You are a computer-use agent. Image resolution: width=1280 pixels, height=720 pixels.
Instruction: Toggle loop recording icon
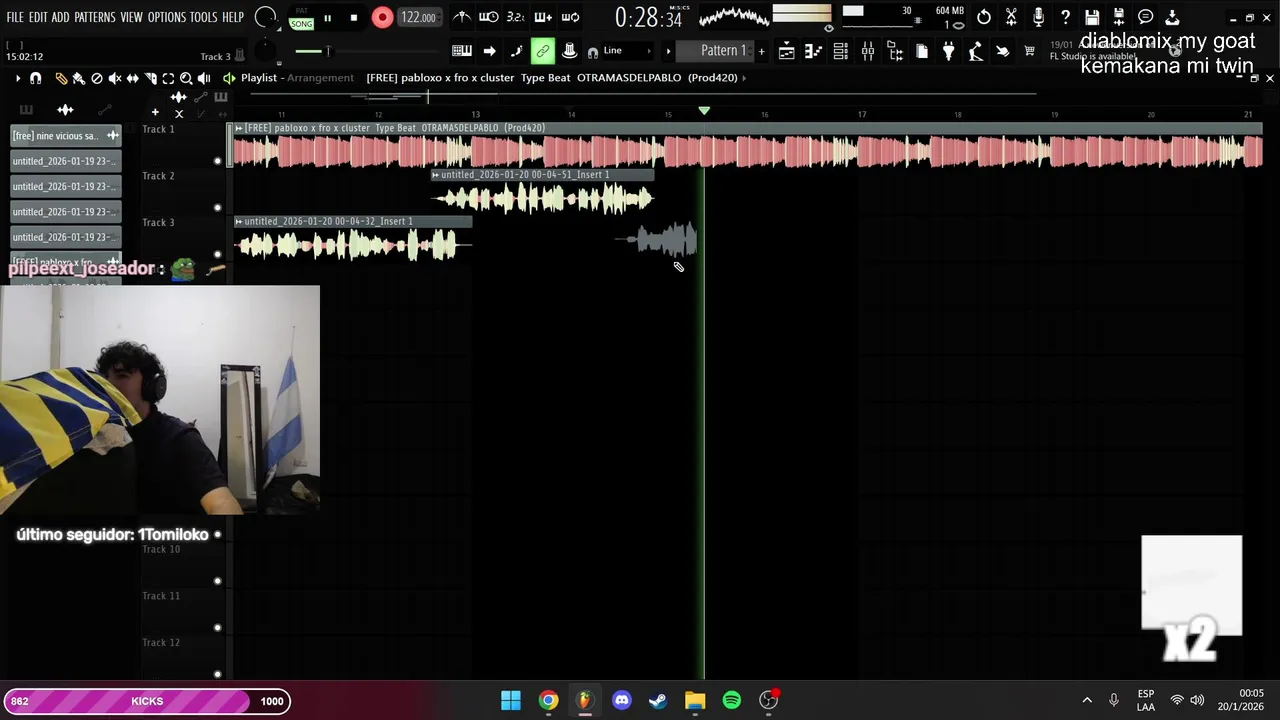(x=570, y=17)
